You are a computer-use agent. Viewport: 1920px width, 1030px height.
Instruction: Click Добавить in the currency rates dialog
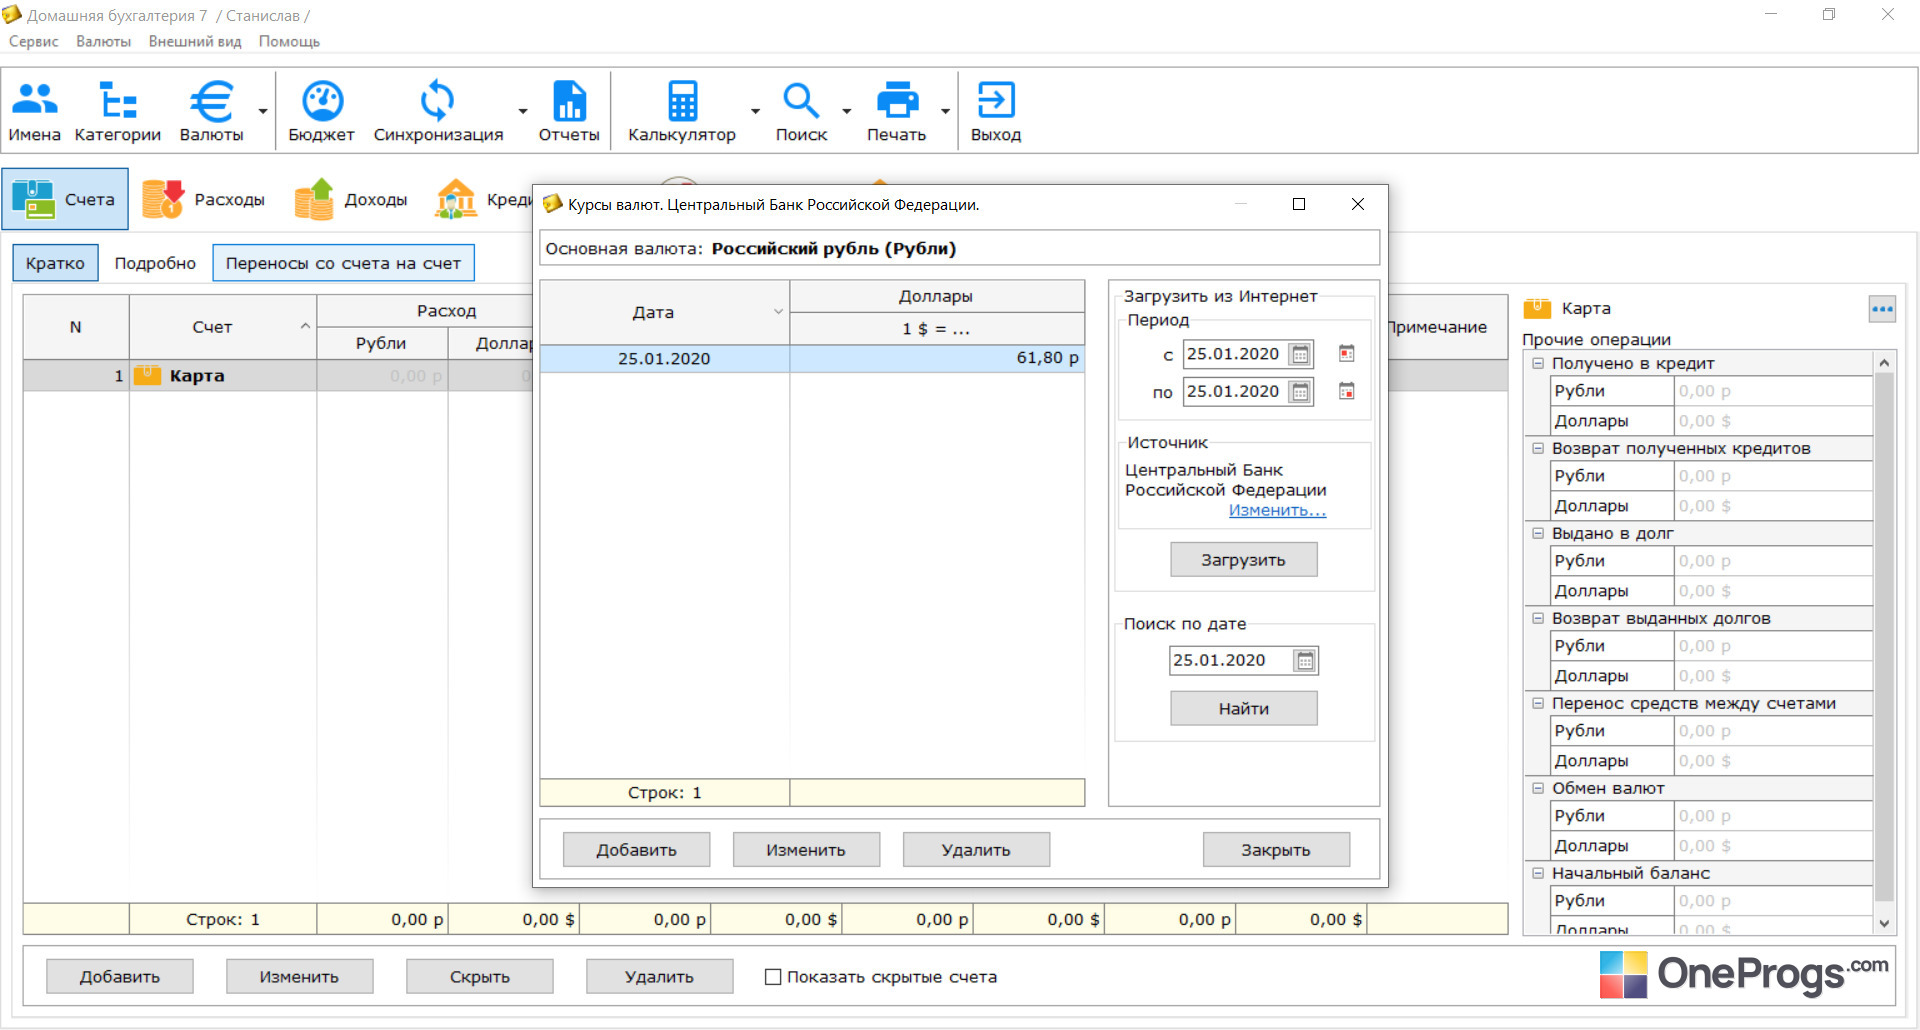coord(637,850)
